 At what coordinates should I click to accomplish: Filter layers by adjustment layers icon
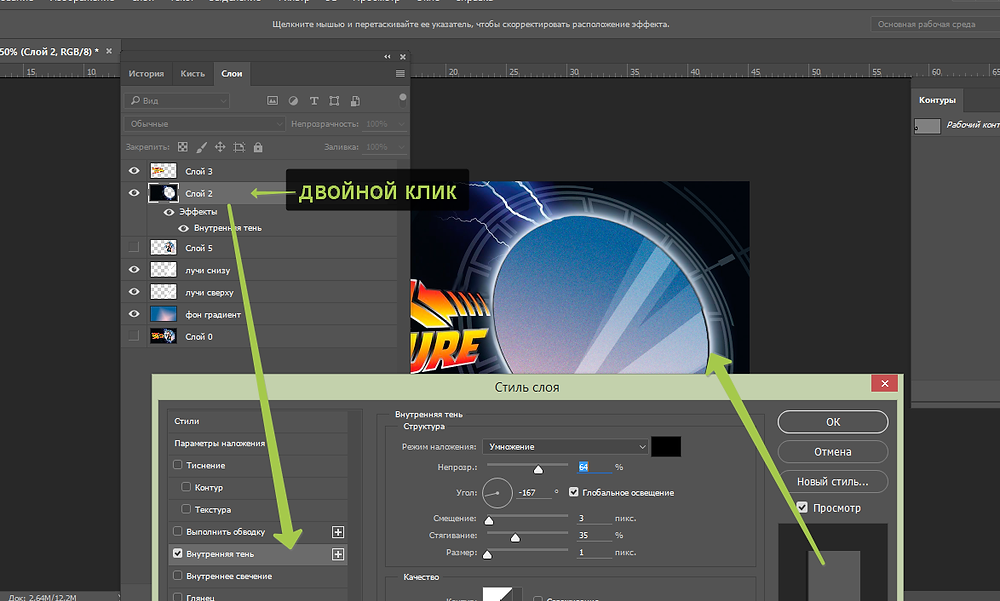293,101
